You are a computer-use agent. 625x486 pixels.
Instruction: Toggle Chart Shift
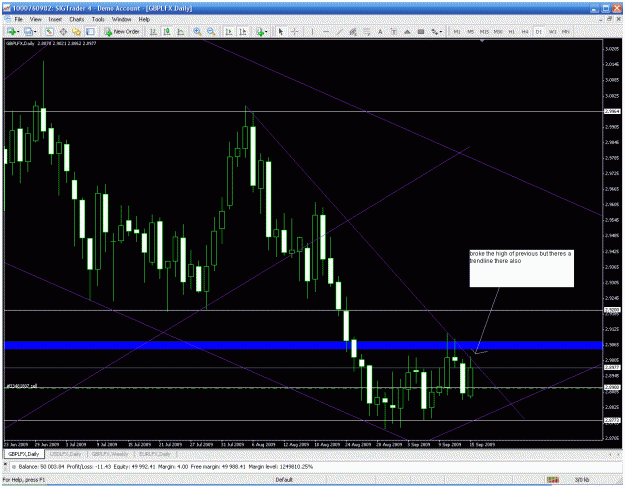coord(242,31)
